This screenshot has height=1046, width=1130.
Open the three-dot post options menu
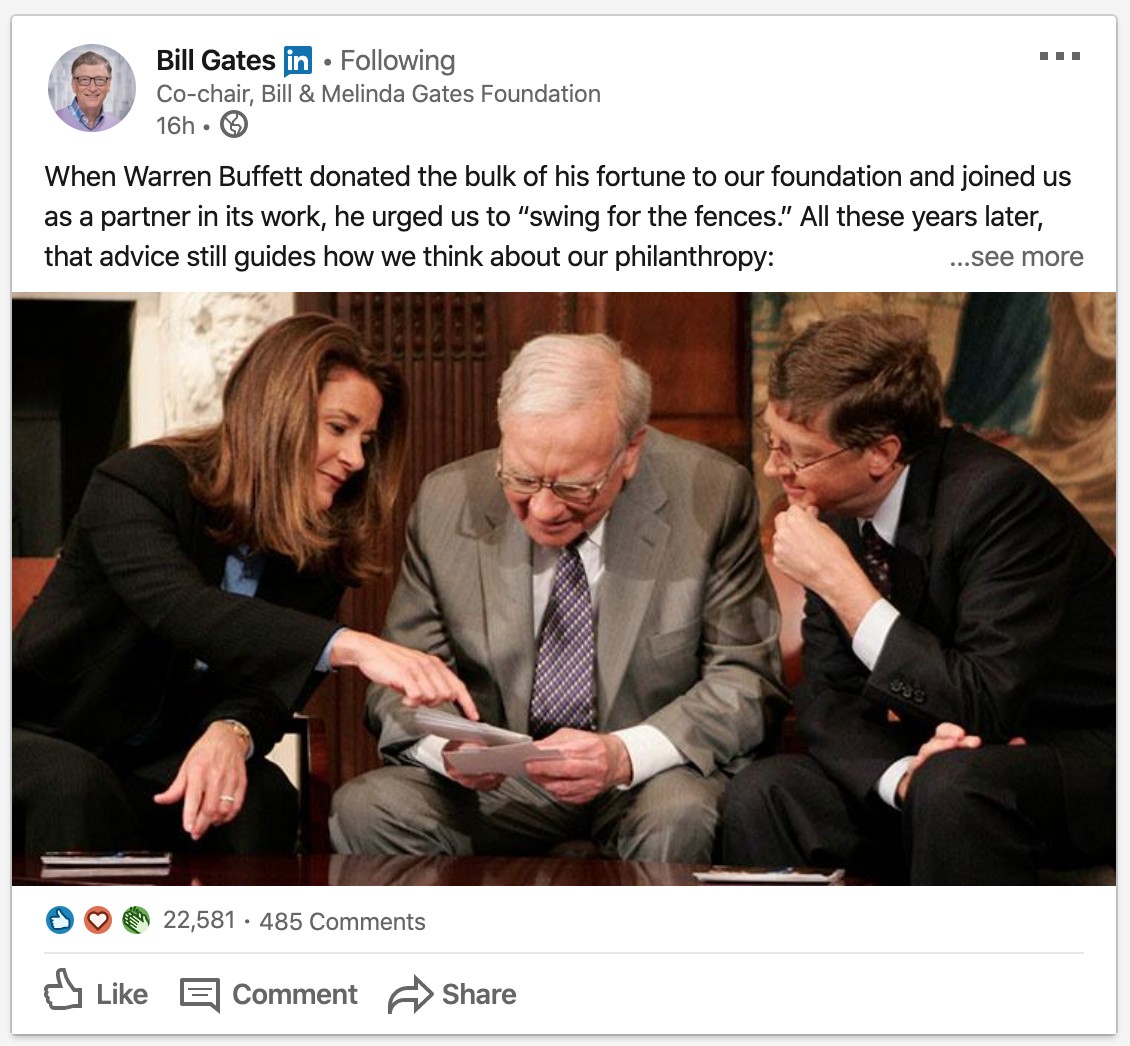pyautogui.click(x=1059, y=56)
